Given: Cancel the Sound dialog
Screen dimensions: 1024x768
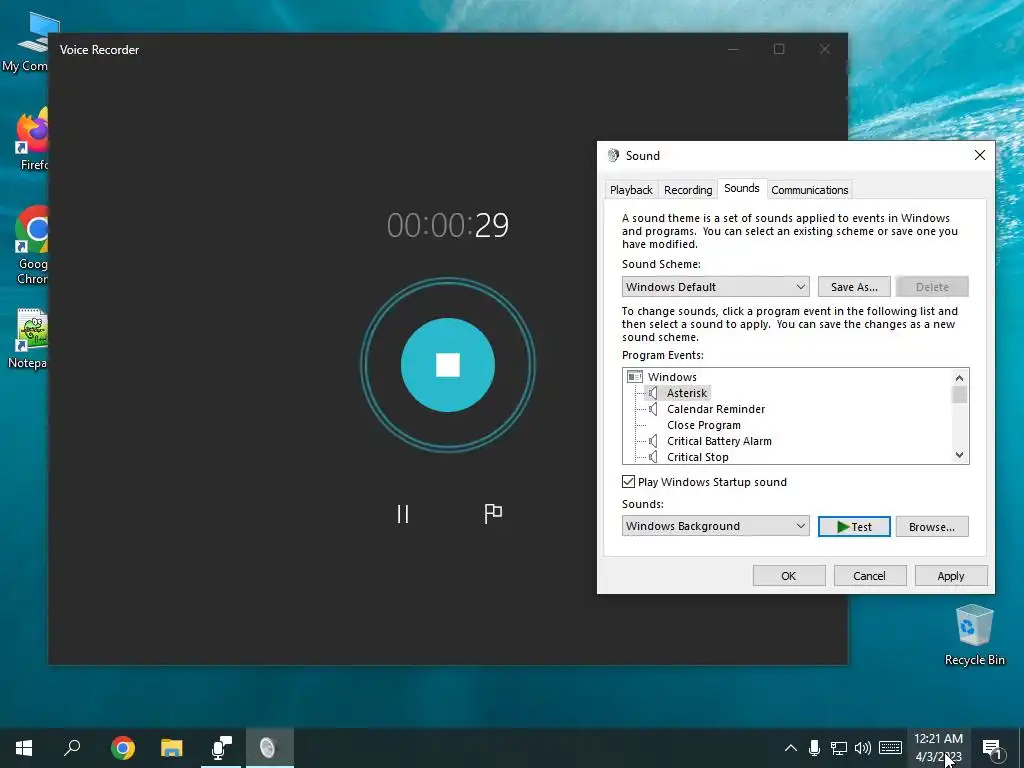Looking at the screenshot, I should click(870, 576).
